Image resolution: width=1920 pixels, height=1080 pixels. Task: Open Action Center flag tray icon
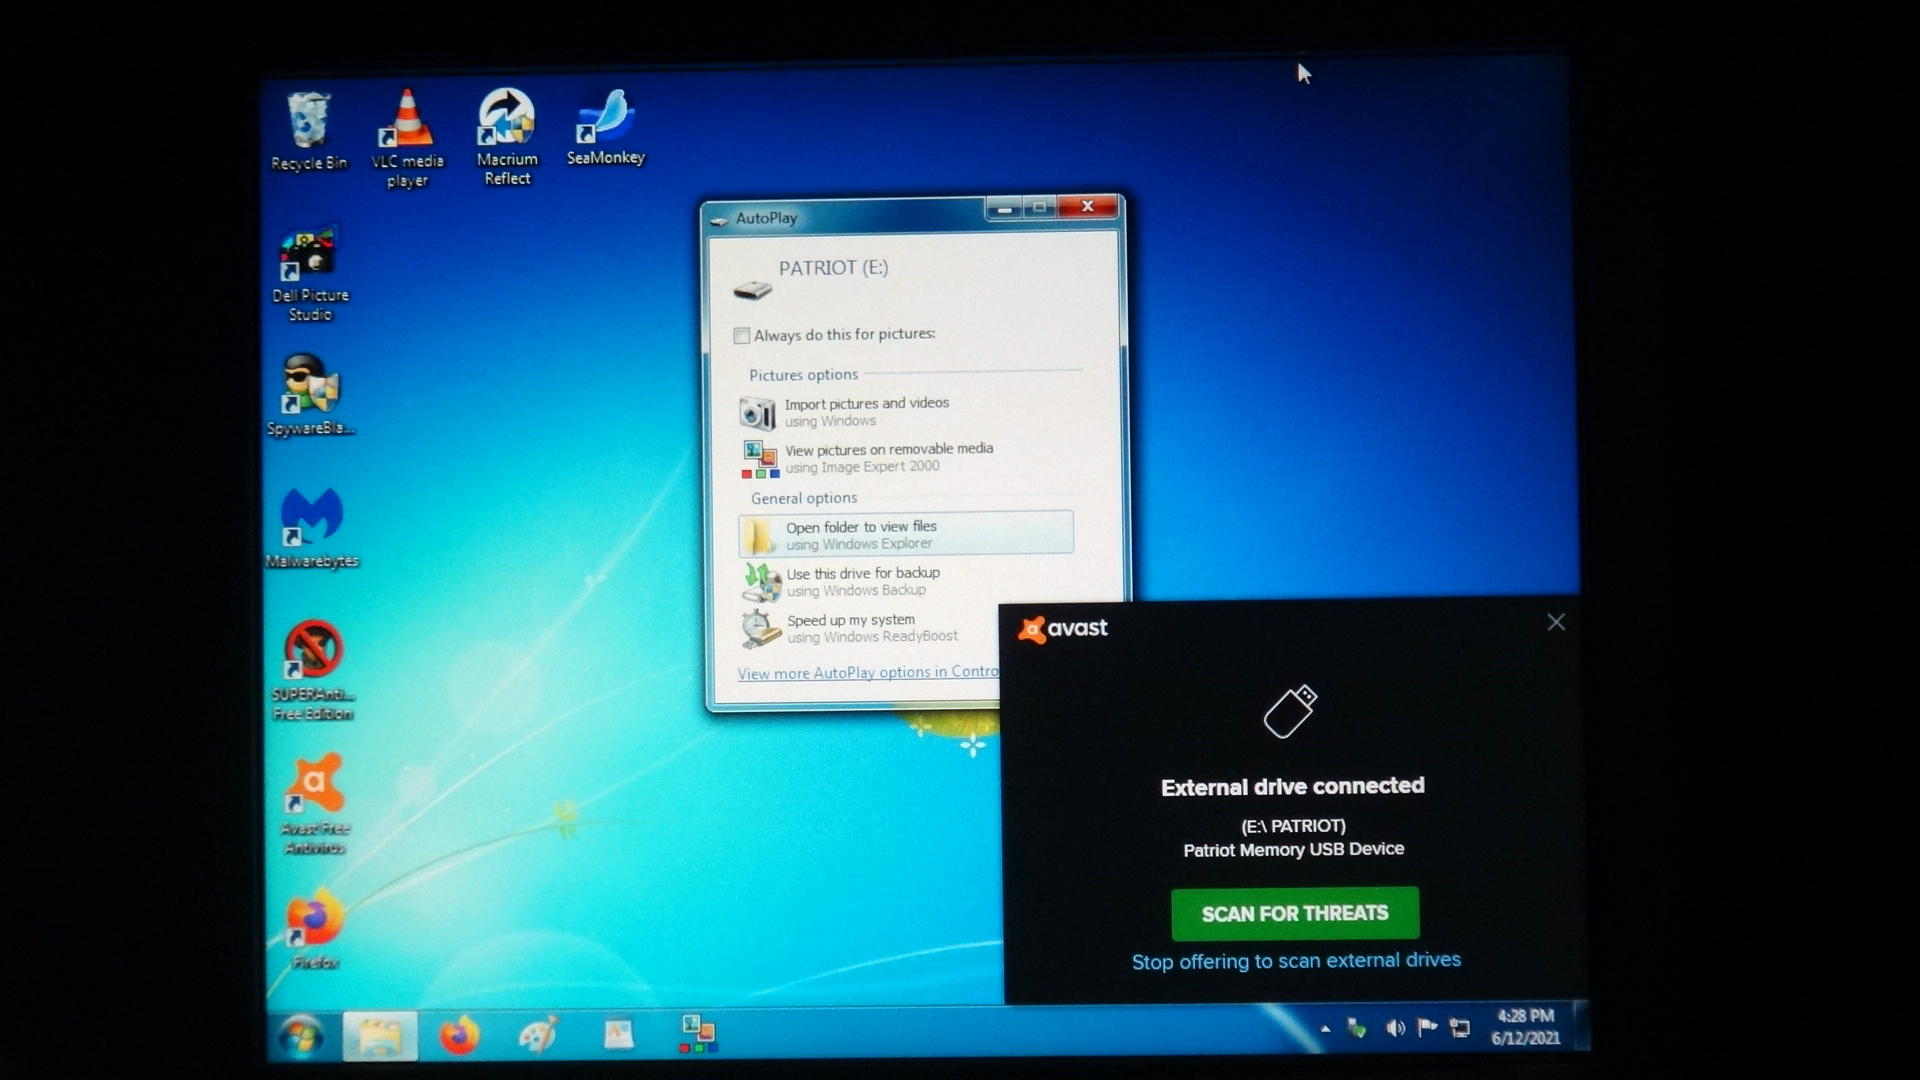[x=1427, y=1027]
